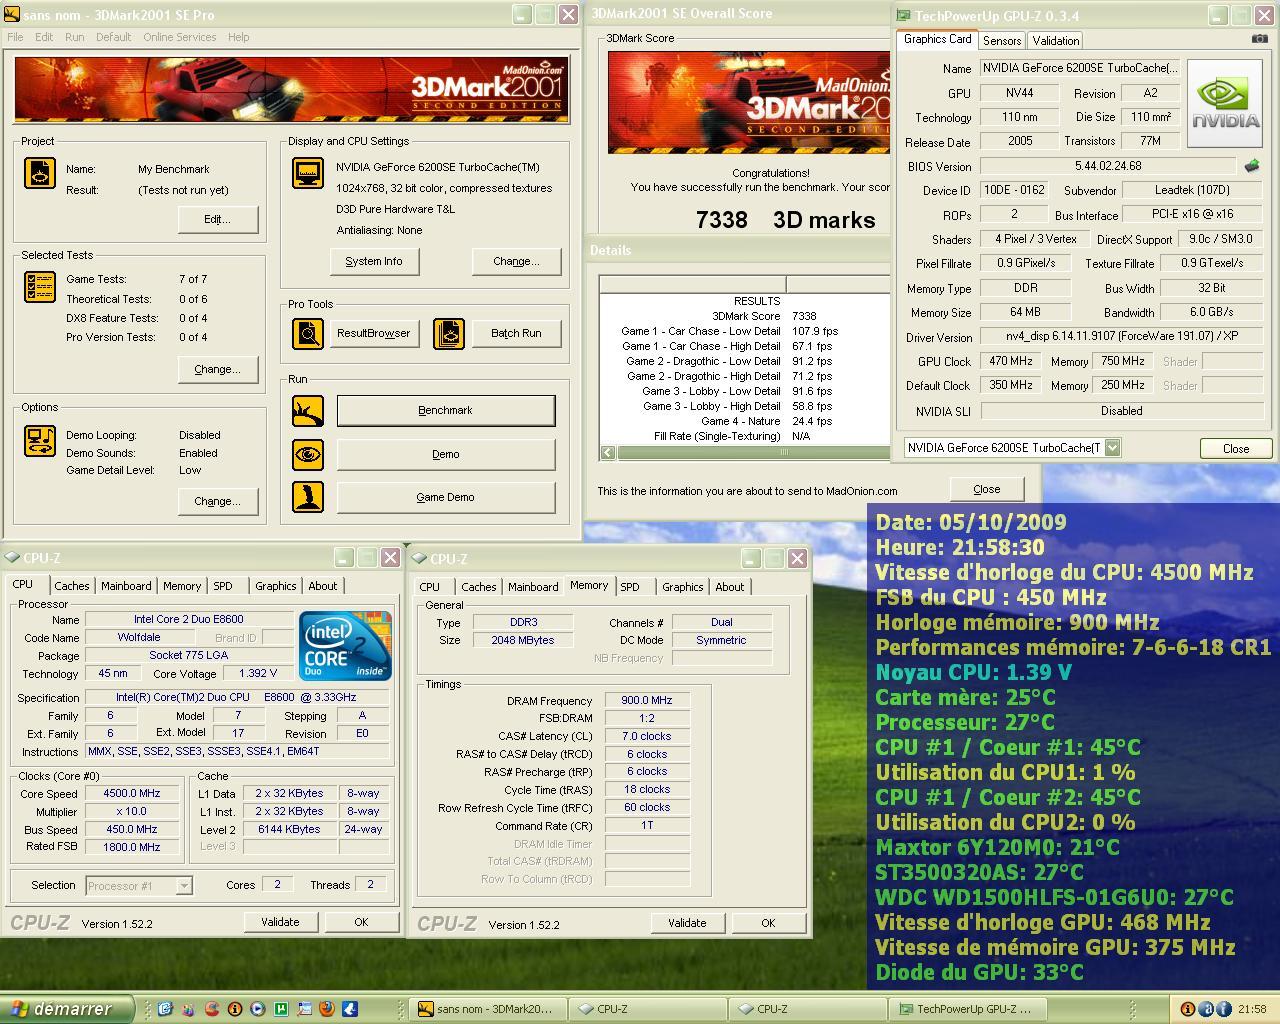Image resolution: width=1280 pixels, height=1024 pixels.
Task: Click the Batch Run icon
Action: click(449, 333)
